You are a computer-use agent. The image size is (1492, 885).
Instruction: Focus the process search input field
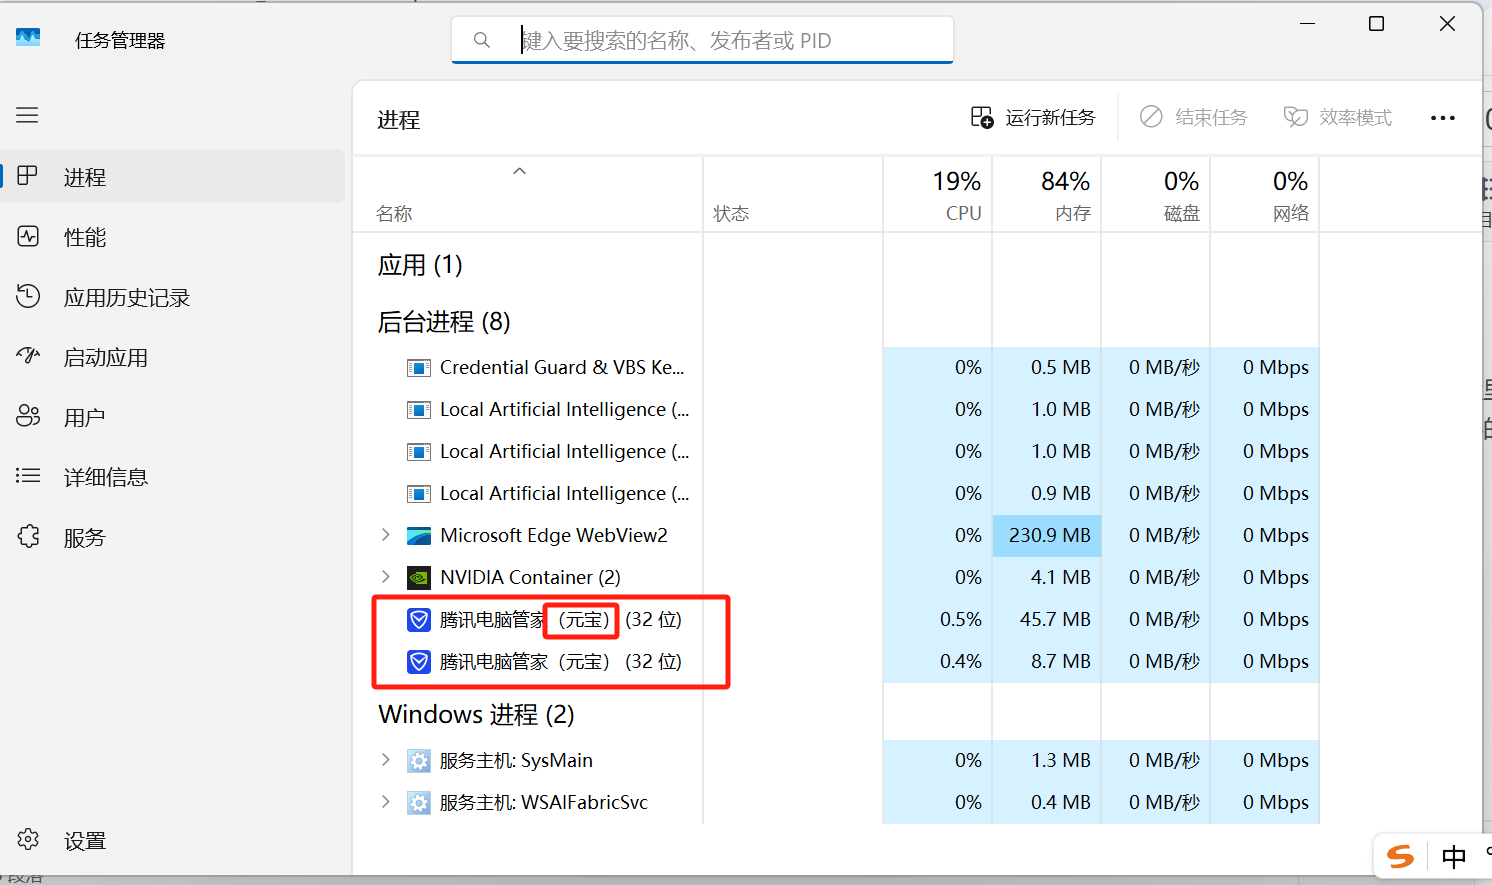702,40
